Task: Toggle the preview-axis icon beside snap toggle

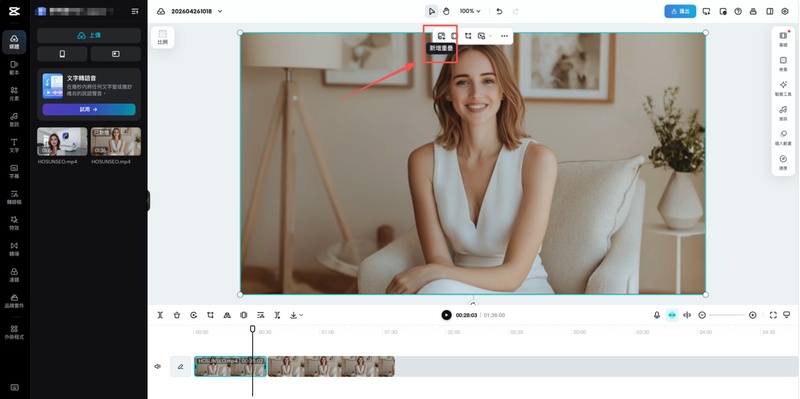Action: 687,315
